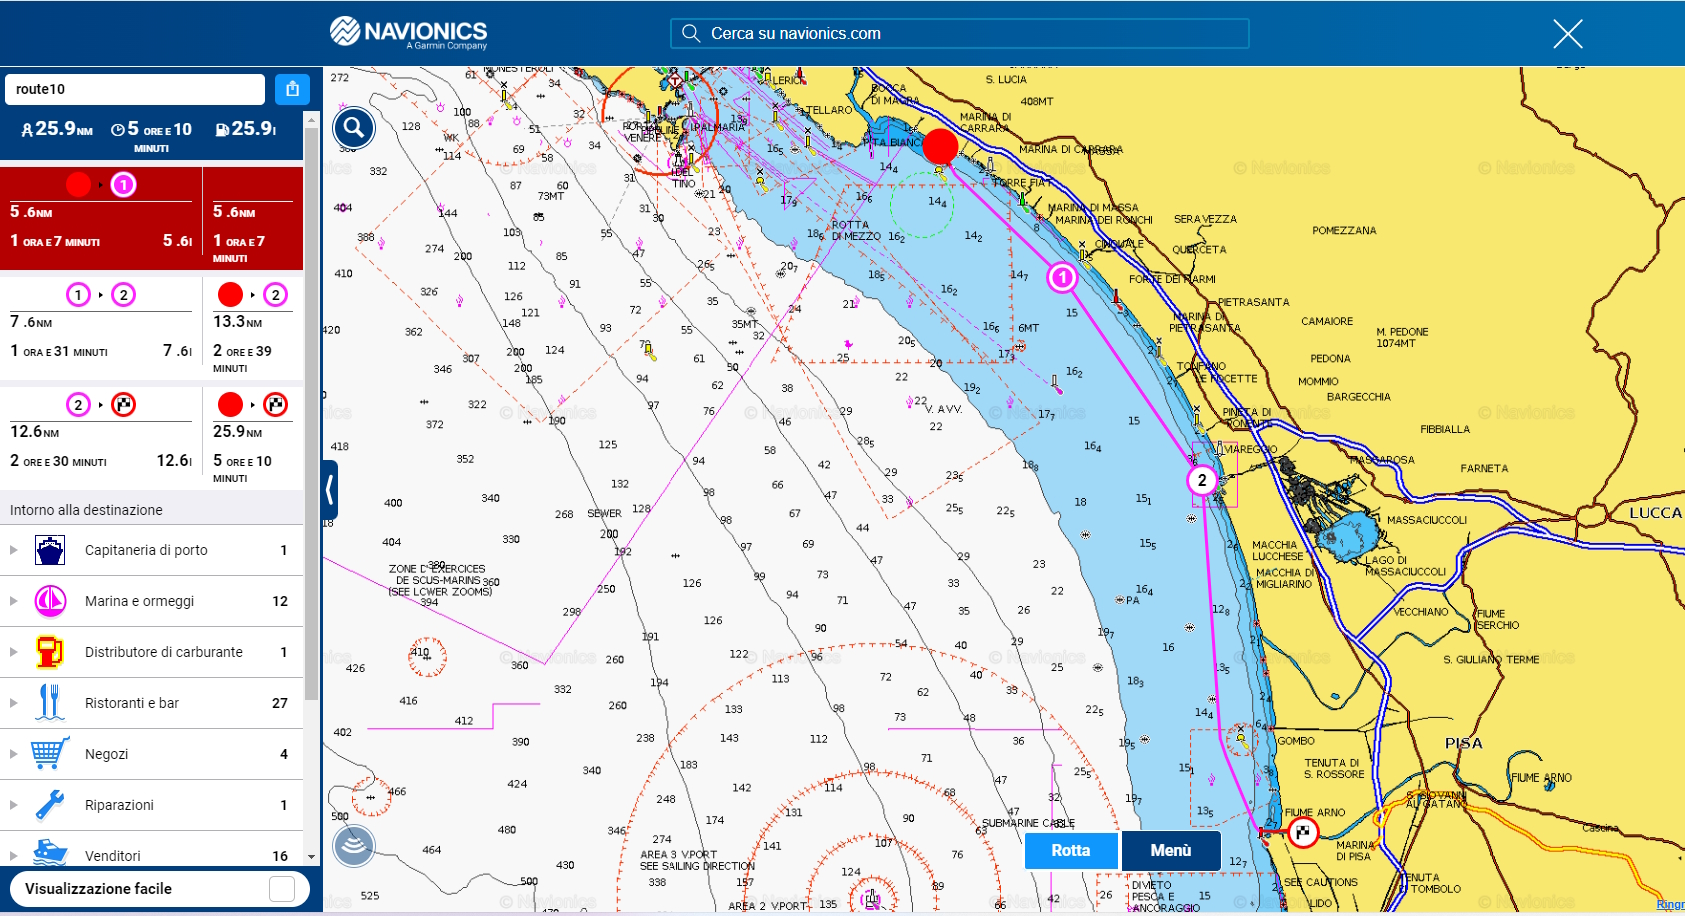Open the Menù button
The height and width of the screenshot is (916, 1685).
(1171, 851)
